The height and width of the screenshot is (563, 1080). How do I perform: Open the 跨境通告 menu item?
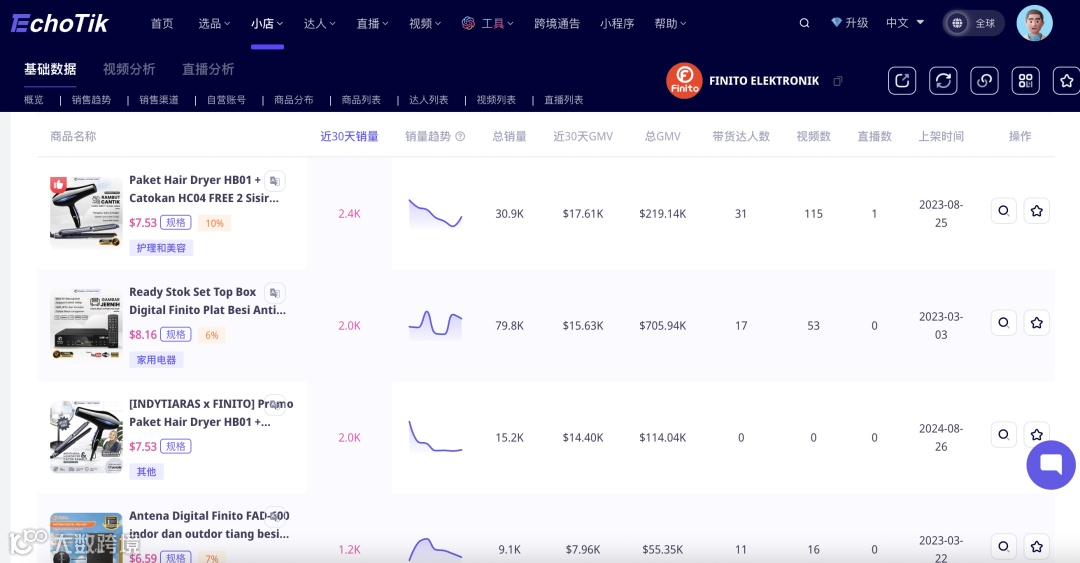pyautogui.click(x=557, y=23)
